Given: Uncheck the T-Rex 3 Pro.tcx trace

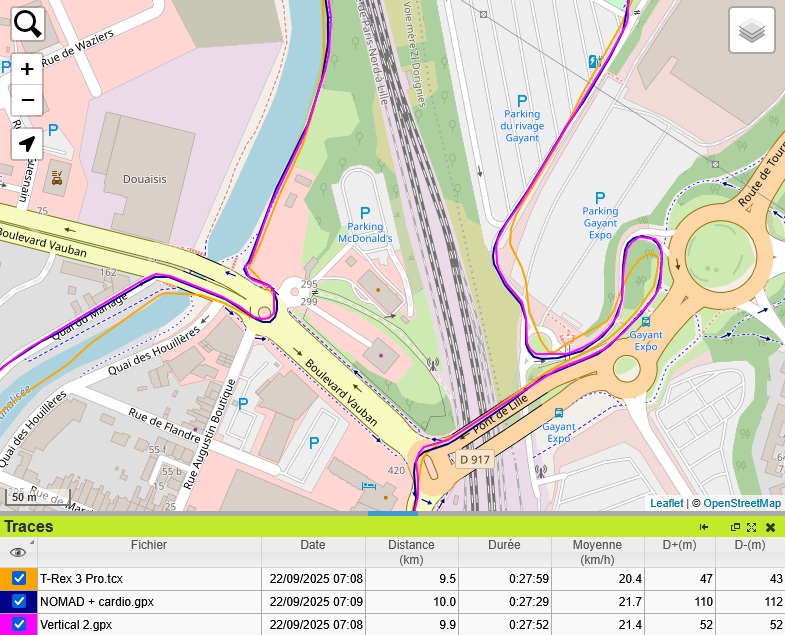Looking at the screenshot, I should click(19, 579).
